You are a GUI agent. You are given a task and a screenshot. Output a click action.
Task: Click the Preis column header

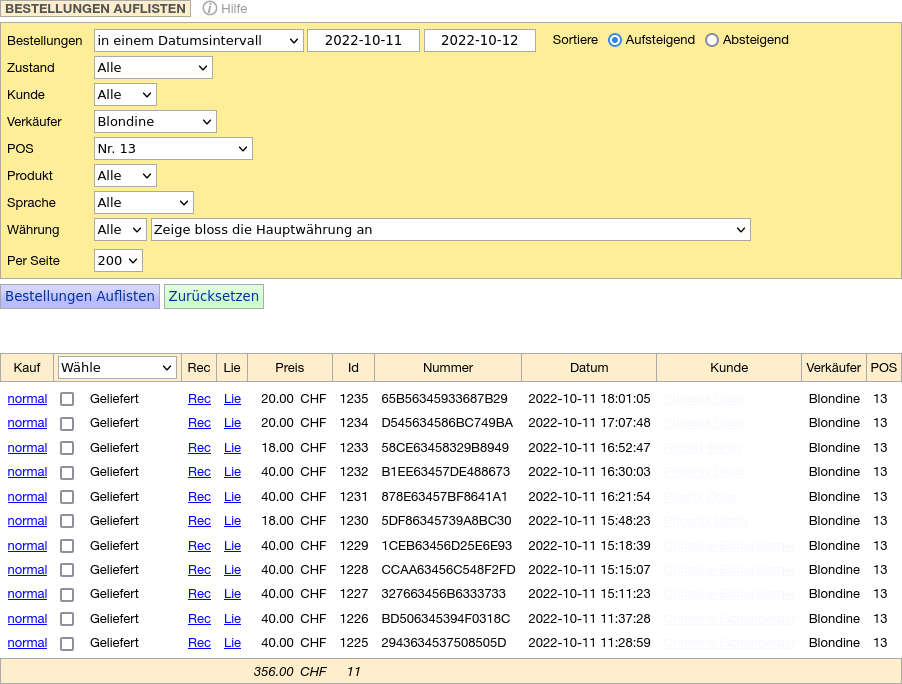tap(290, 368)
